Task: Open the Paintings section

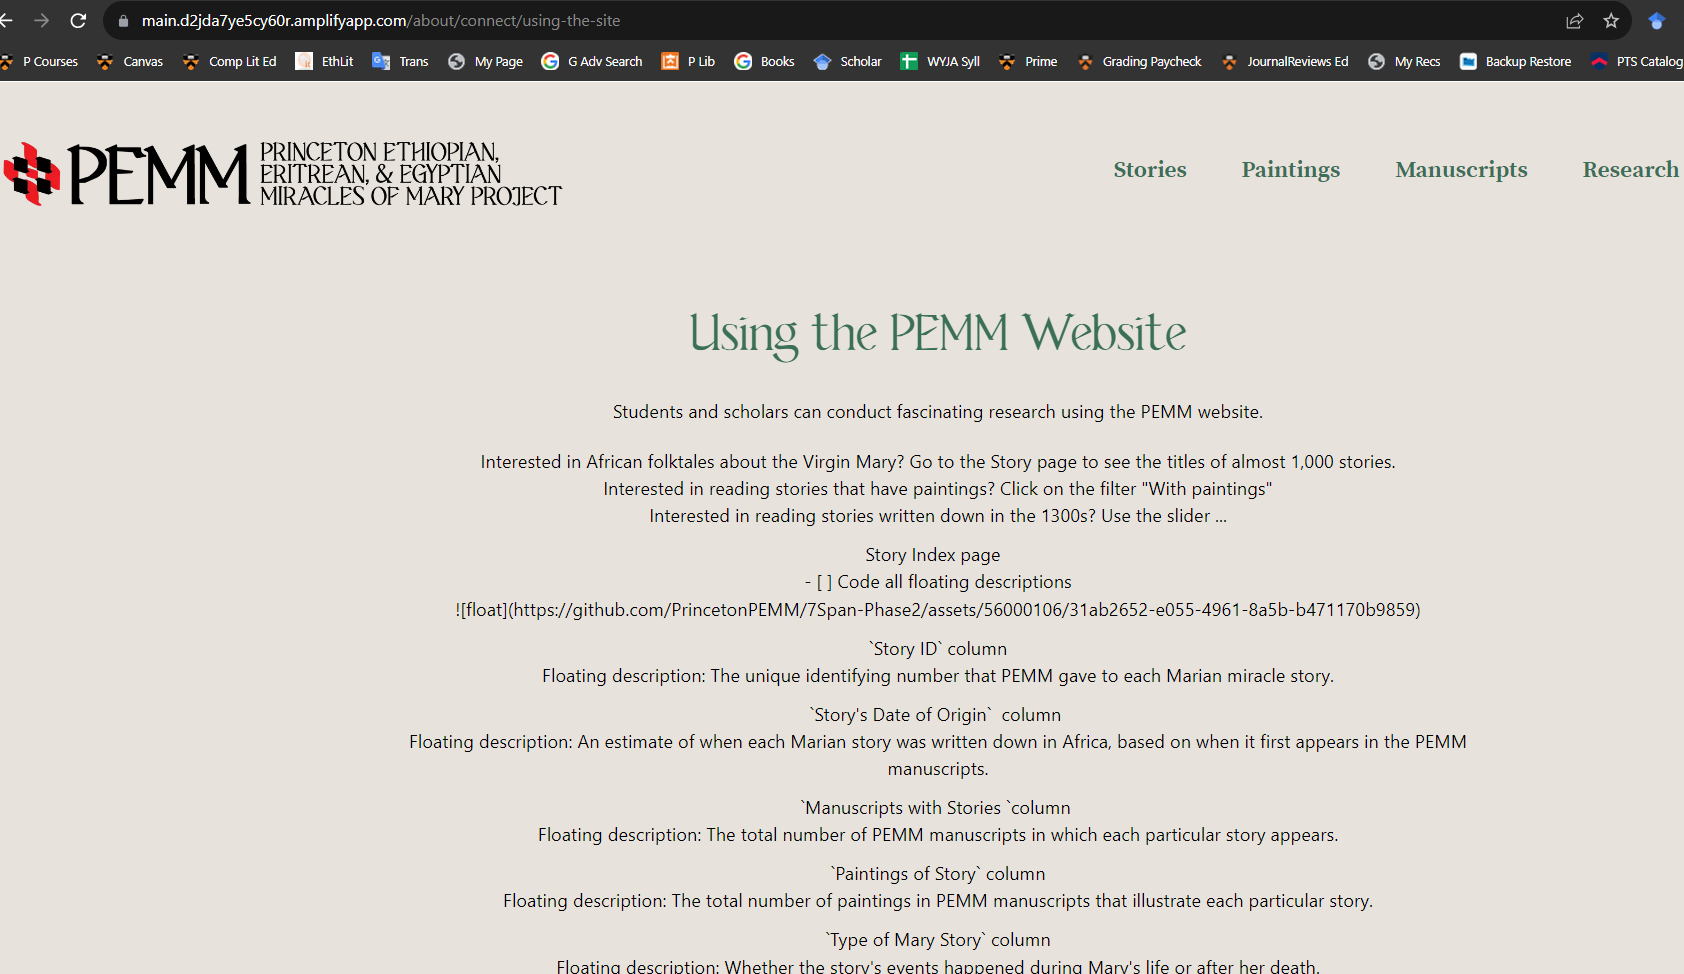Action: coord(1290,170)
